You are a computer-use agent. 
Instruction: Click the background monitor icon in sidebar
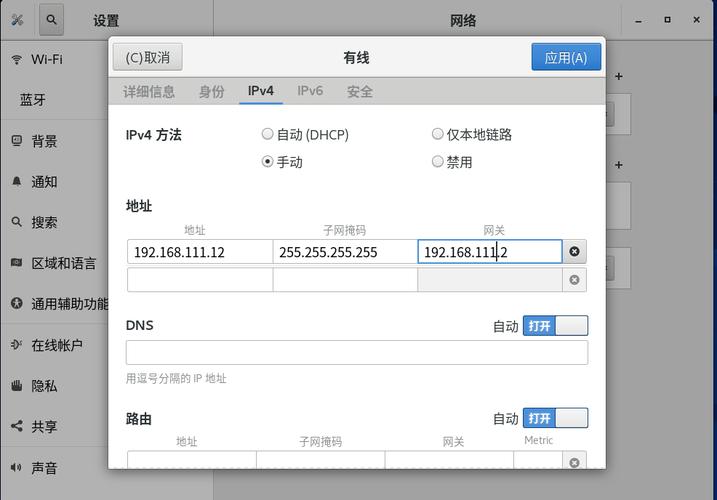click(16, 141)
